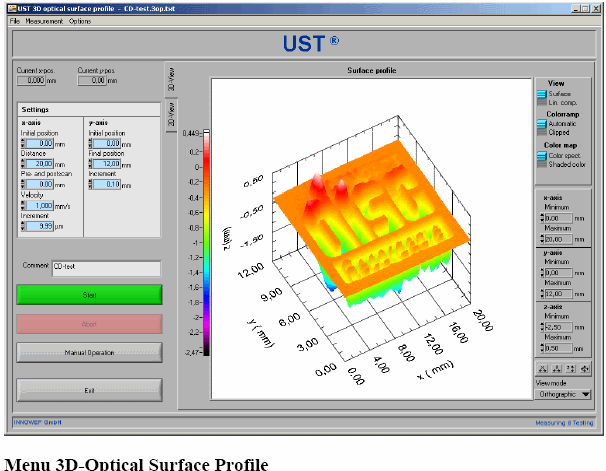
Task: Switch to the 2D-View tab
Action: [171, 114]
